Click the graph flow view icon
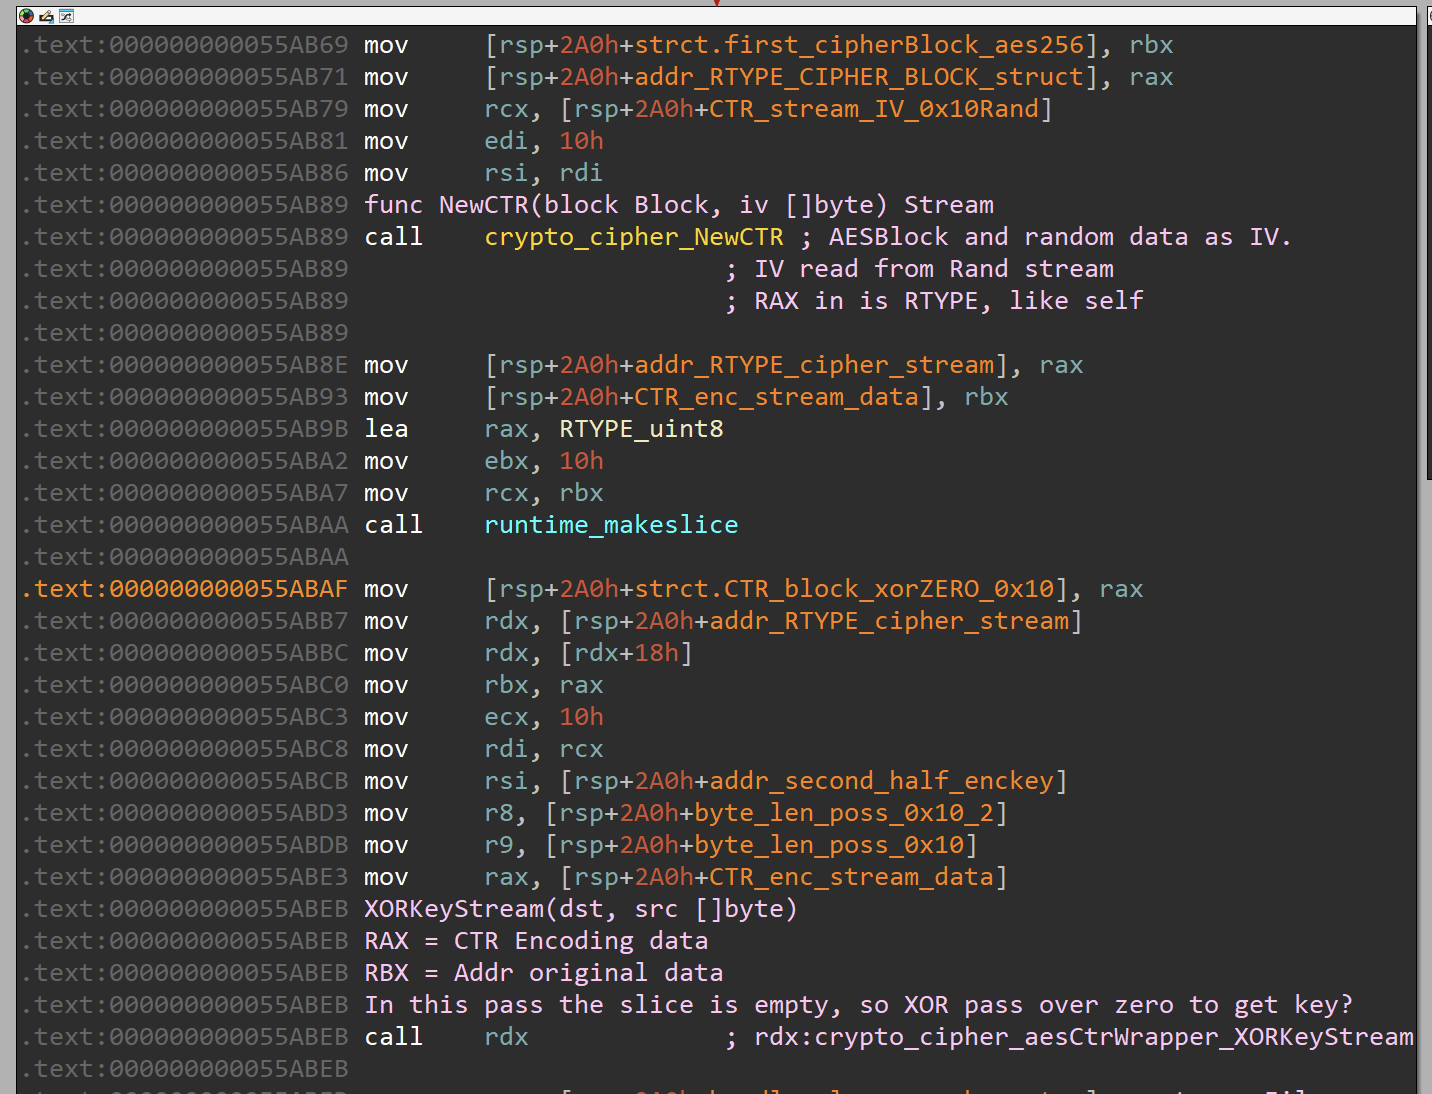Image resolution: width=1432 pixels, height=1094 pixels. click(66, 16)
